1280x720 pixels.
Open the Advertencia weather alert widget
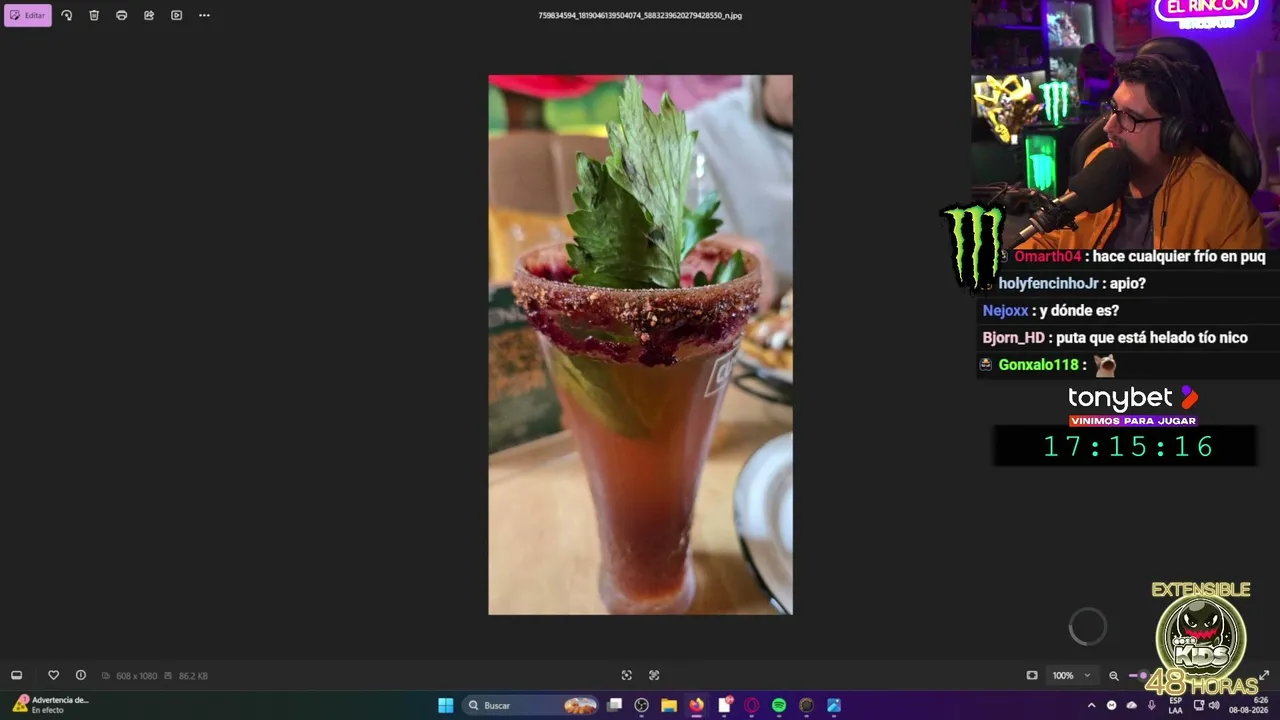click(50, 705)
